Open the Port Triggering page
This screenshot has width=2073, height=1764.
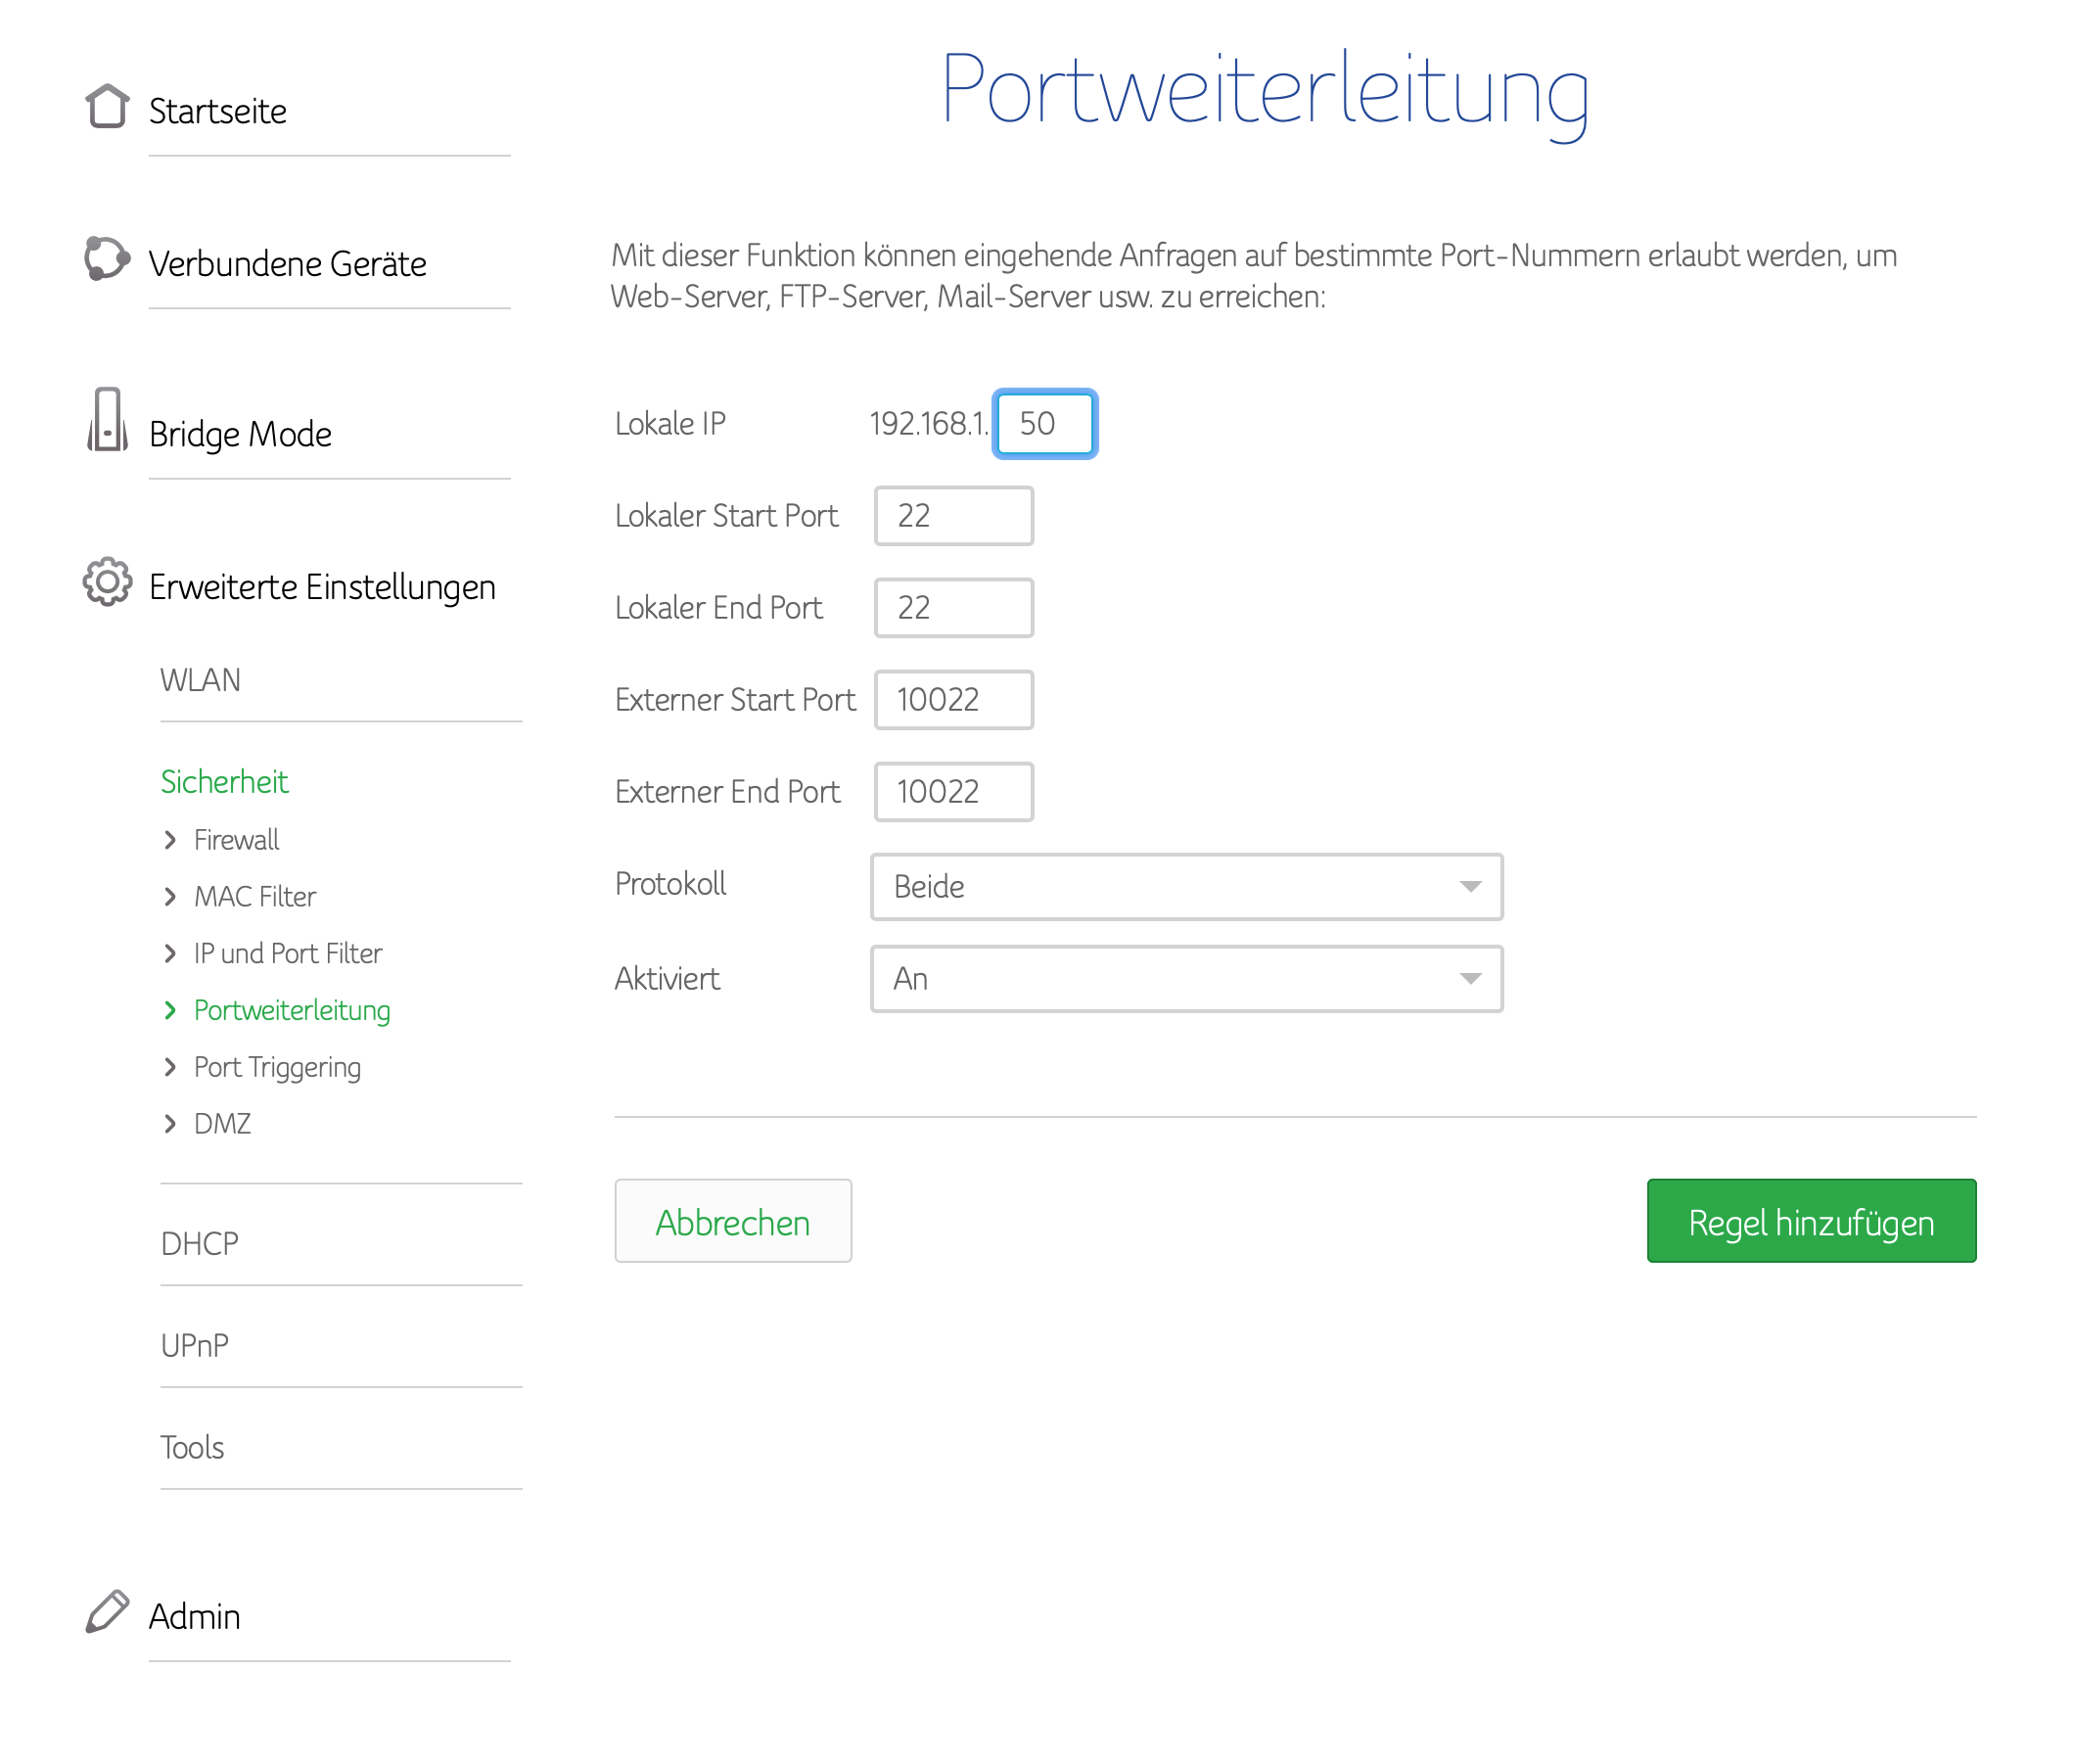[277, 1069]
